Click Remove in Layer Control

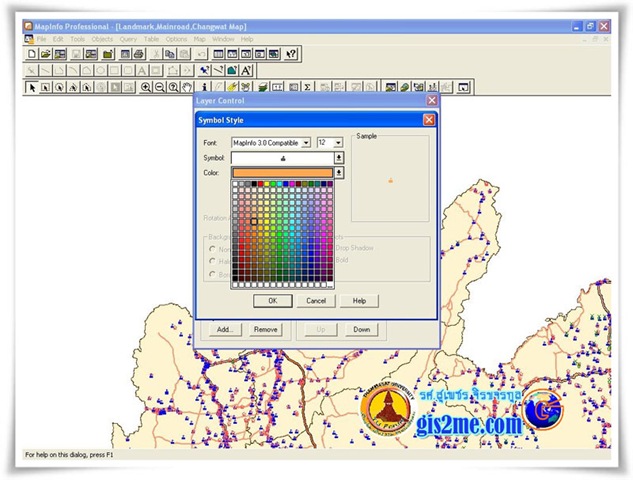pos(266,329)
